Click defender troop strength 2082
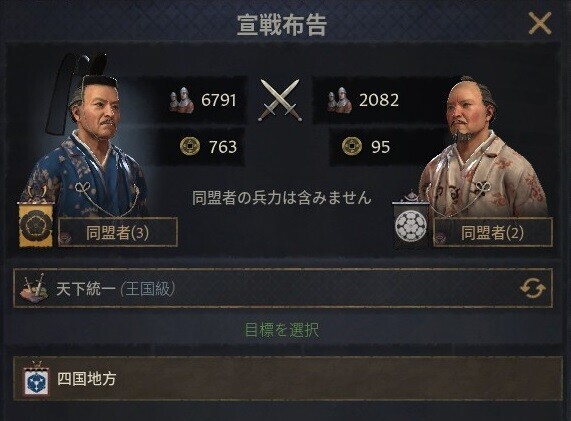Screen dimensions: 571x421 pos(379,100)
